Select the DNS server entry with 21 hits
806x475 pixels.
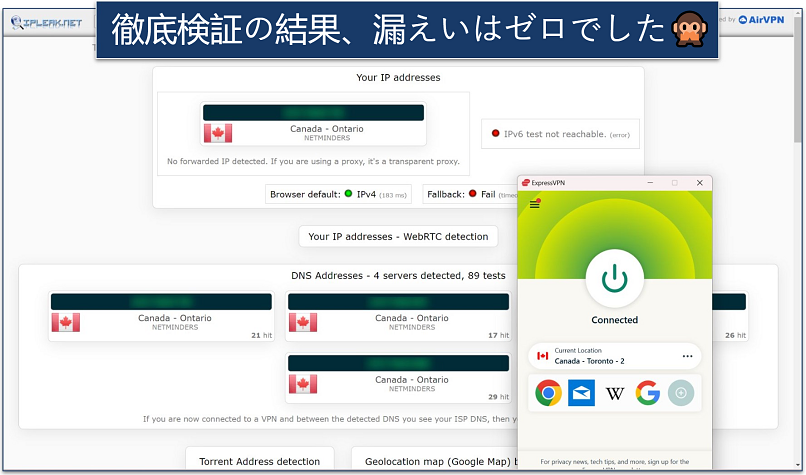[160, 316]
